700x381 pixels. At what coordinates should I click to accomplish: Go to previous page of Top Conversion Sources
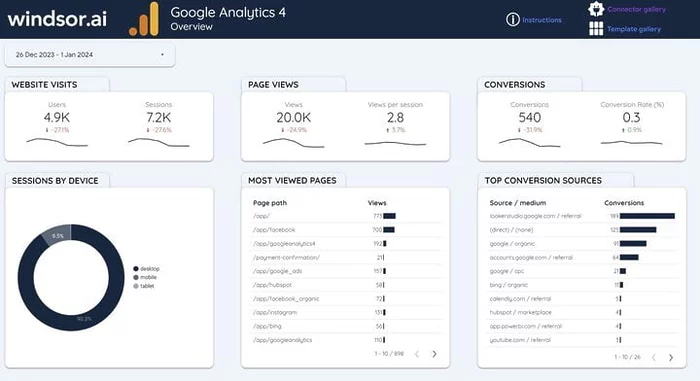654,357
